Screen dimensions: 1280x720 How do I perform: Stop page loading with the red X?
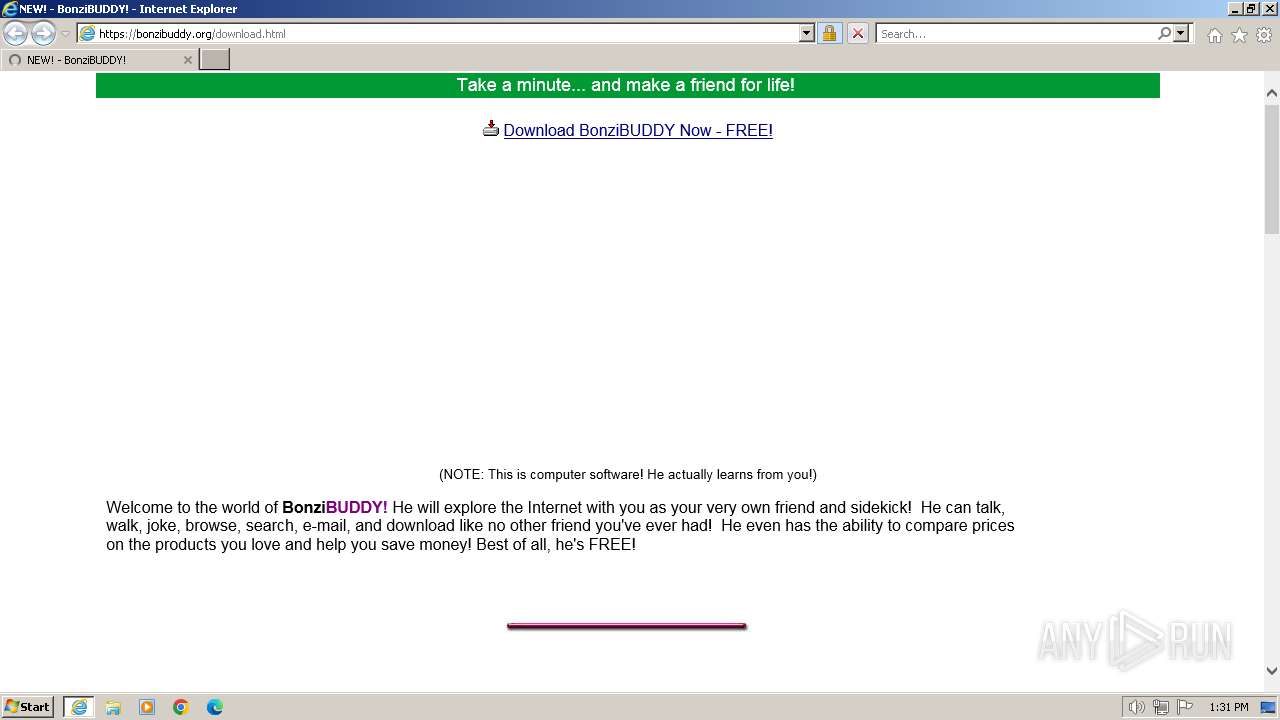pyautogui.click(x=857, y=33)
